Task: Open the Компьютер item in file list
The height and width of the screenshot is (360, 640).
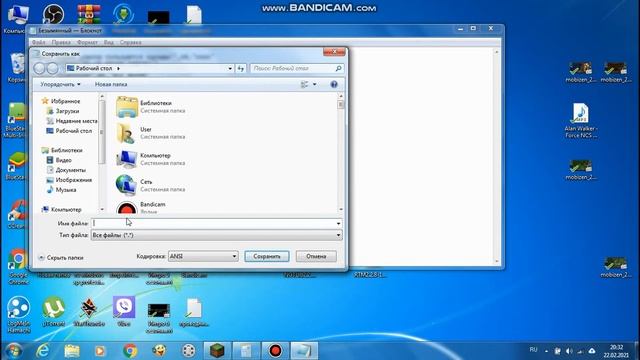Action: point(150,159)
